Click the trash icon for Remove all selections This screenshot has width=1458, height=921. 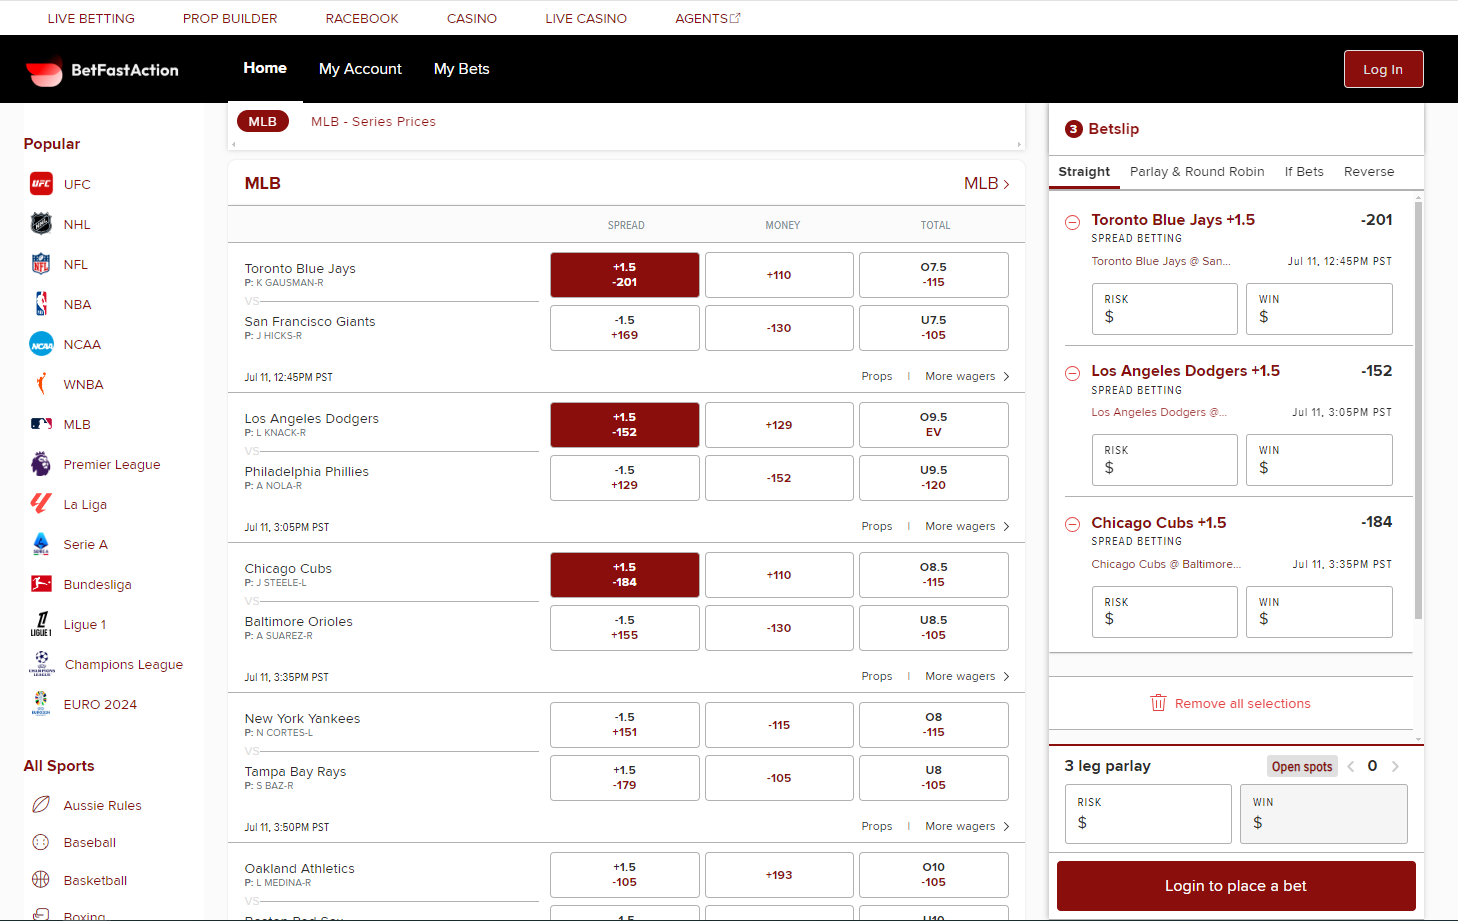(x=1159, y=703)
